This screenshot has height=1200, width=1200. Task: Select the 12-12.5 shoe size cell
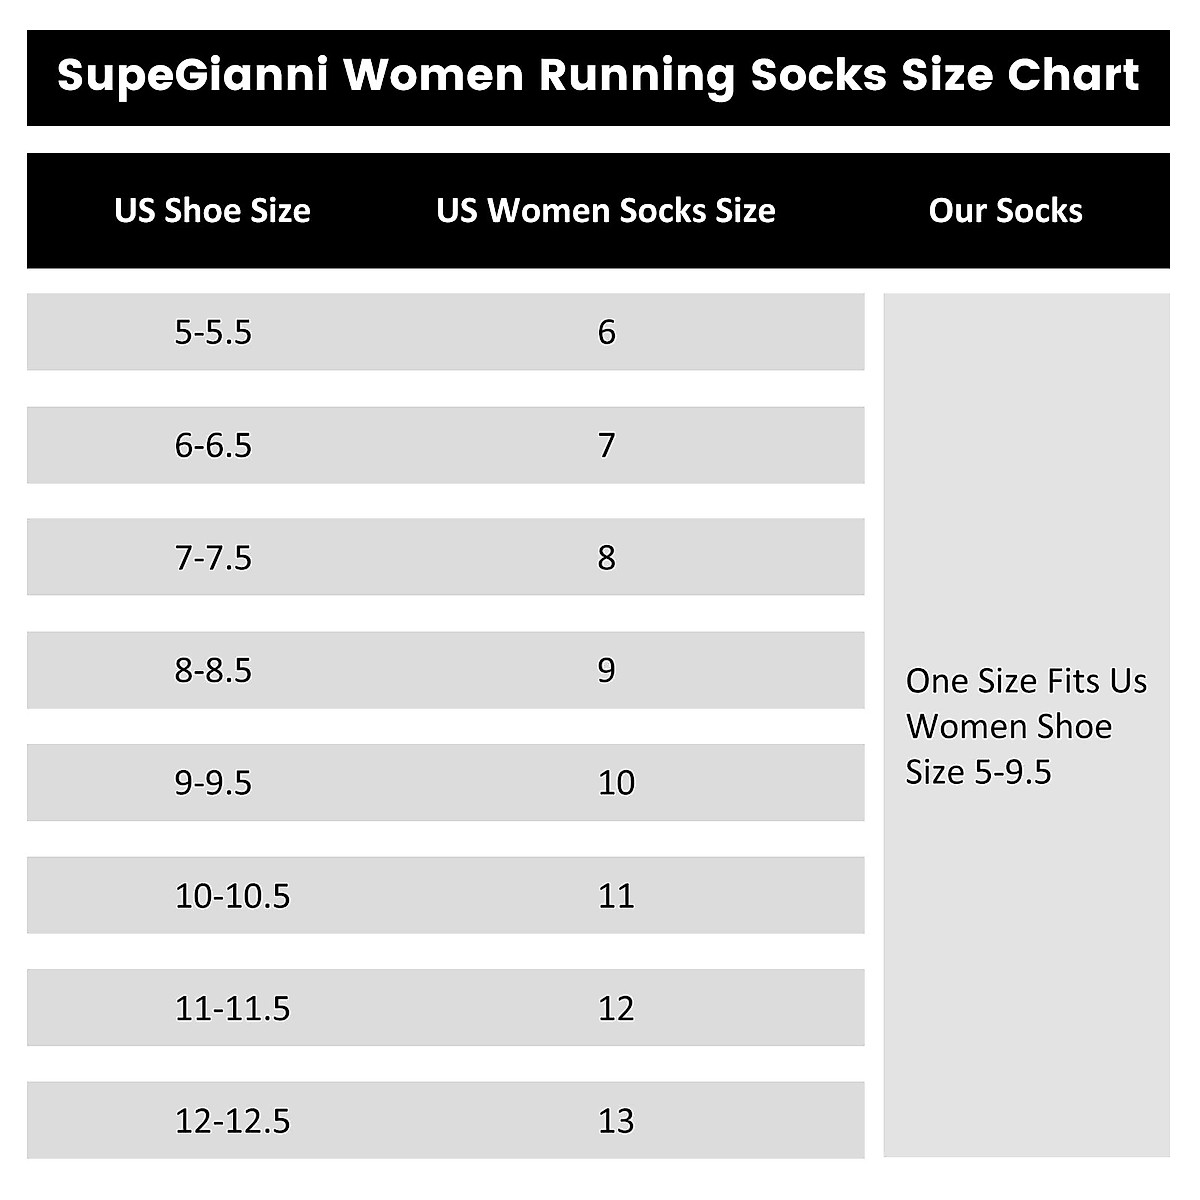tap(232, 1121)
